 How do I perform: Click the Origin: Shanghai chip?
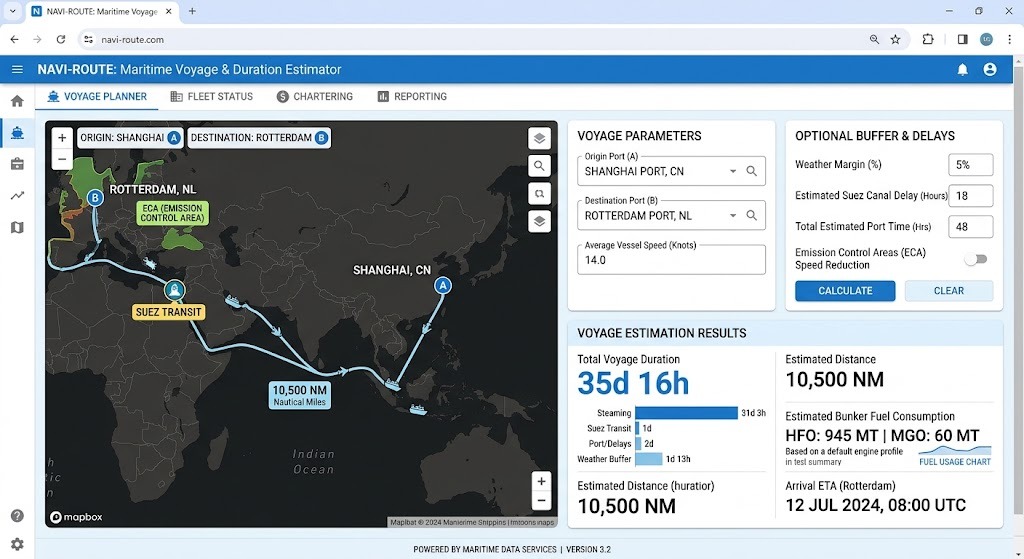pos(130,138)
